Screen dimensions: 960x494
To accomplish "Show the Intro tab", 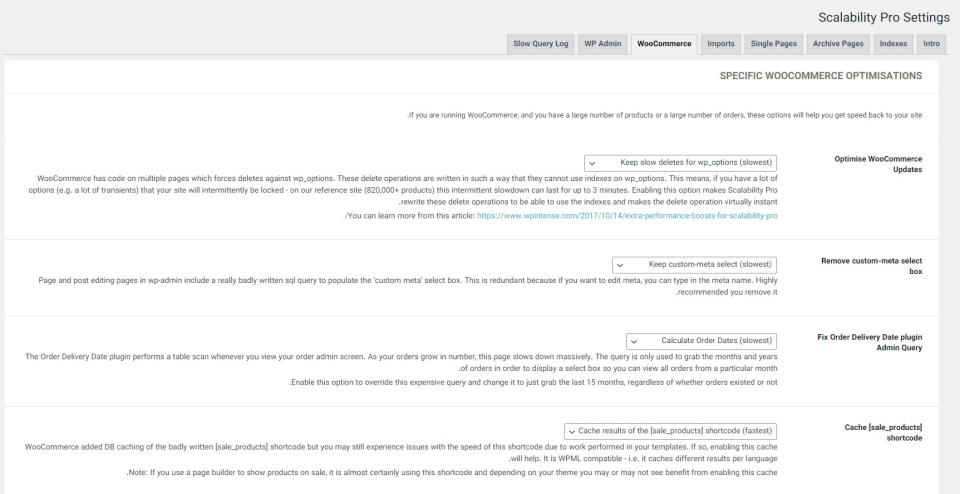I will (931, 44).
